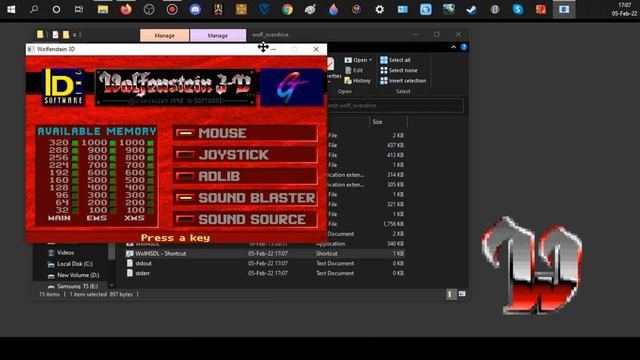
Task: Open first Manage tab (orange)
Action: click(x=164, y=36)
